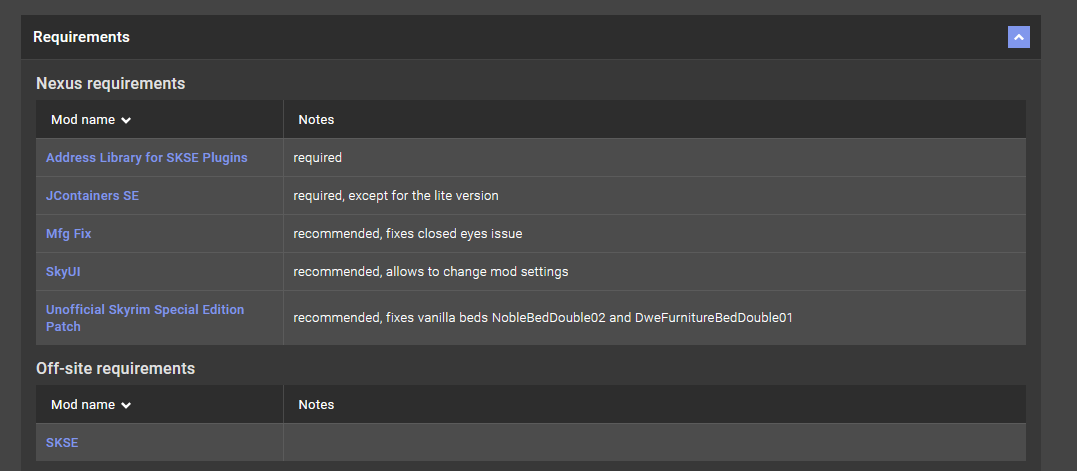Screen dimensions: 1077x471
Task: Open the JContainers SE mod link
Action: [x=92, y=196]
